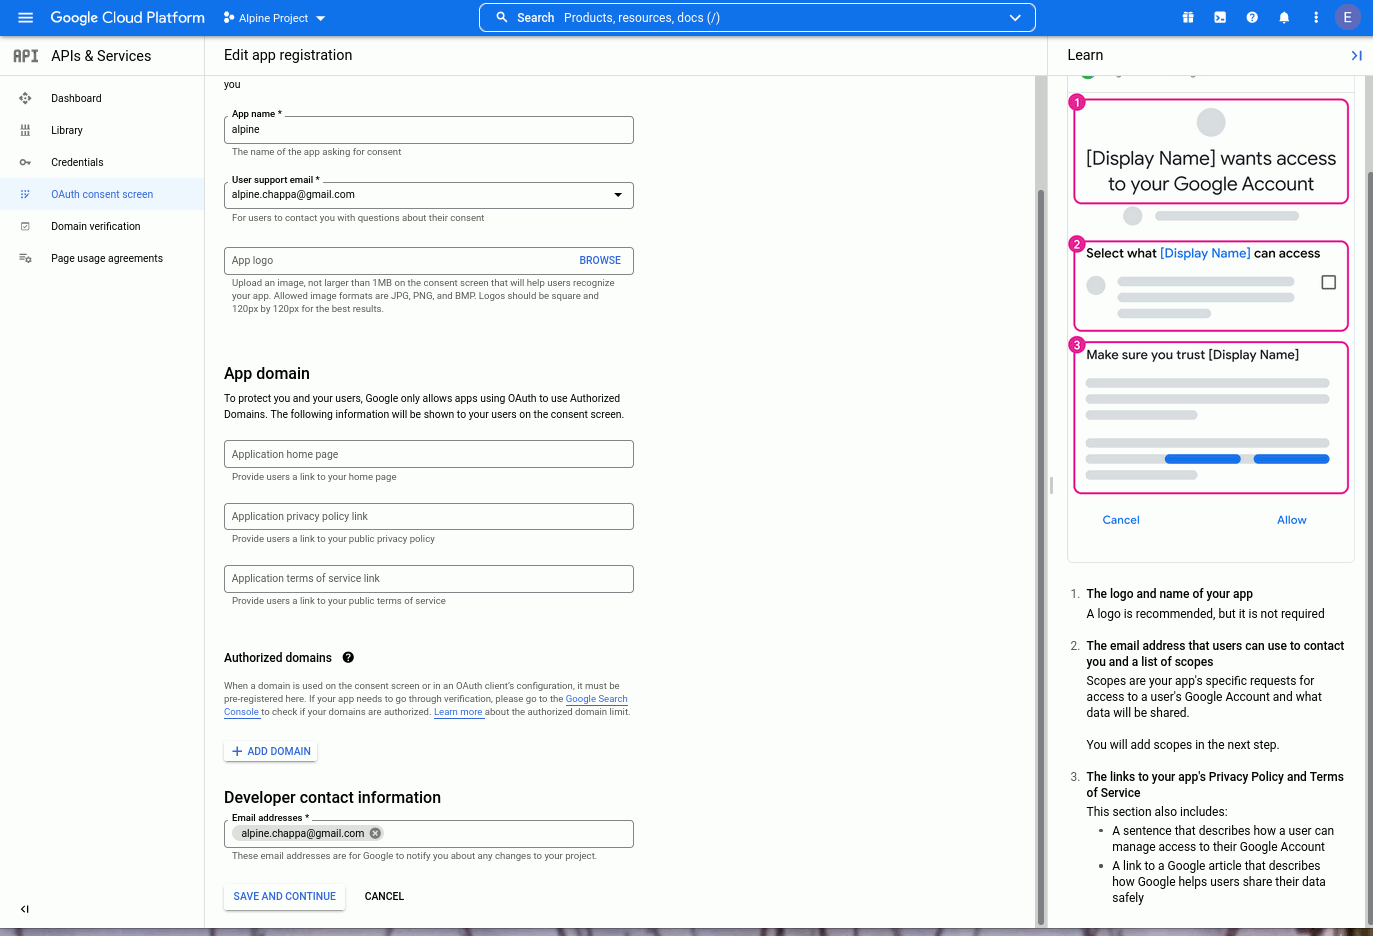Click the OAuth consent screen icon
This screenshot has height=936, width=1373.
(25, 194)
